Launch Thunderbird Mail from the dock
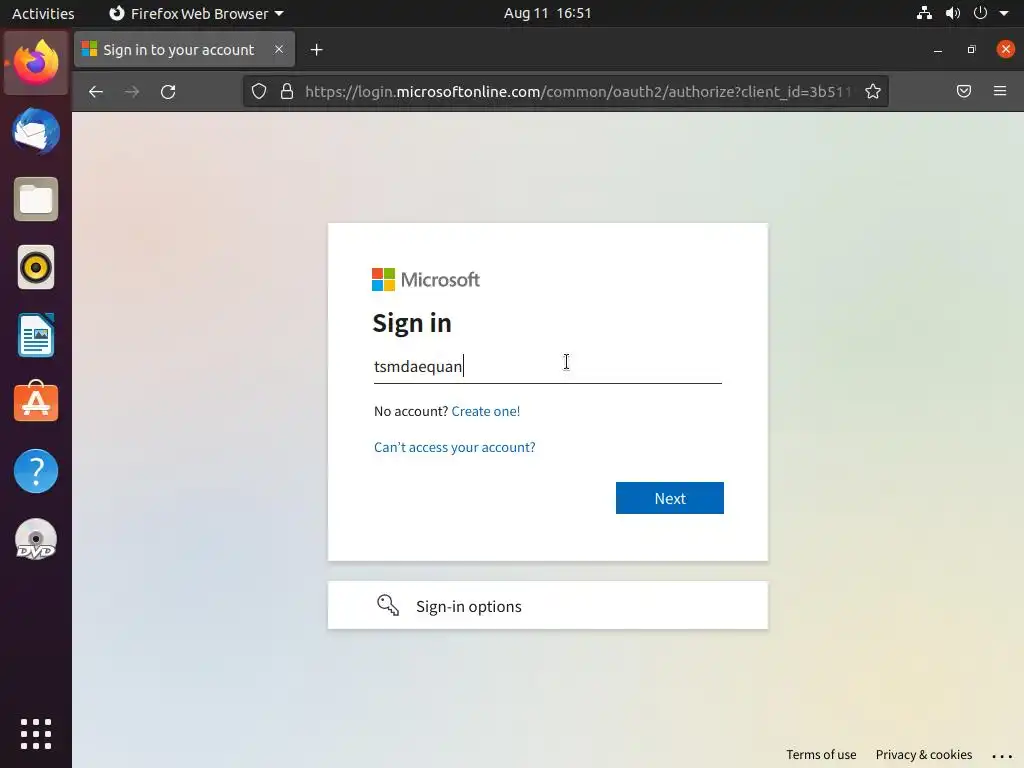 pyautogui.click(x=36, y=131)
